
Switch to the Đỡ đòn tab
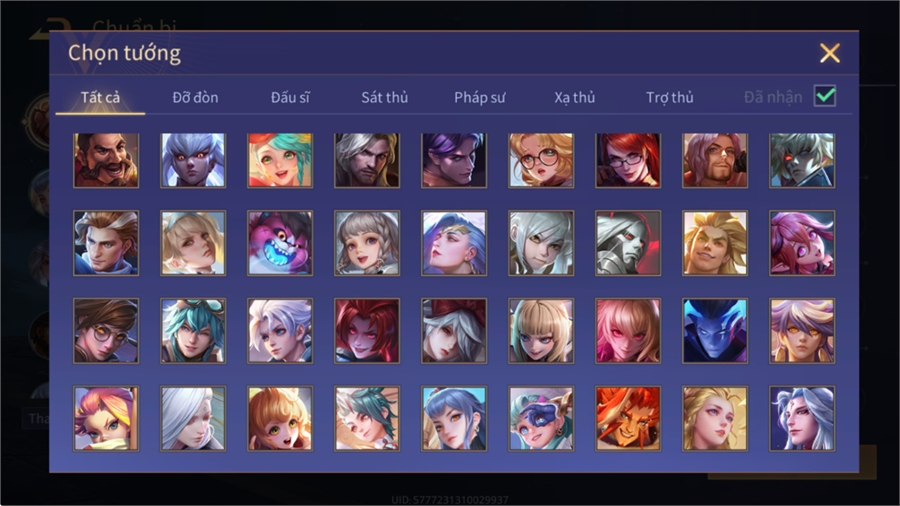click(195, 98)
